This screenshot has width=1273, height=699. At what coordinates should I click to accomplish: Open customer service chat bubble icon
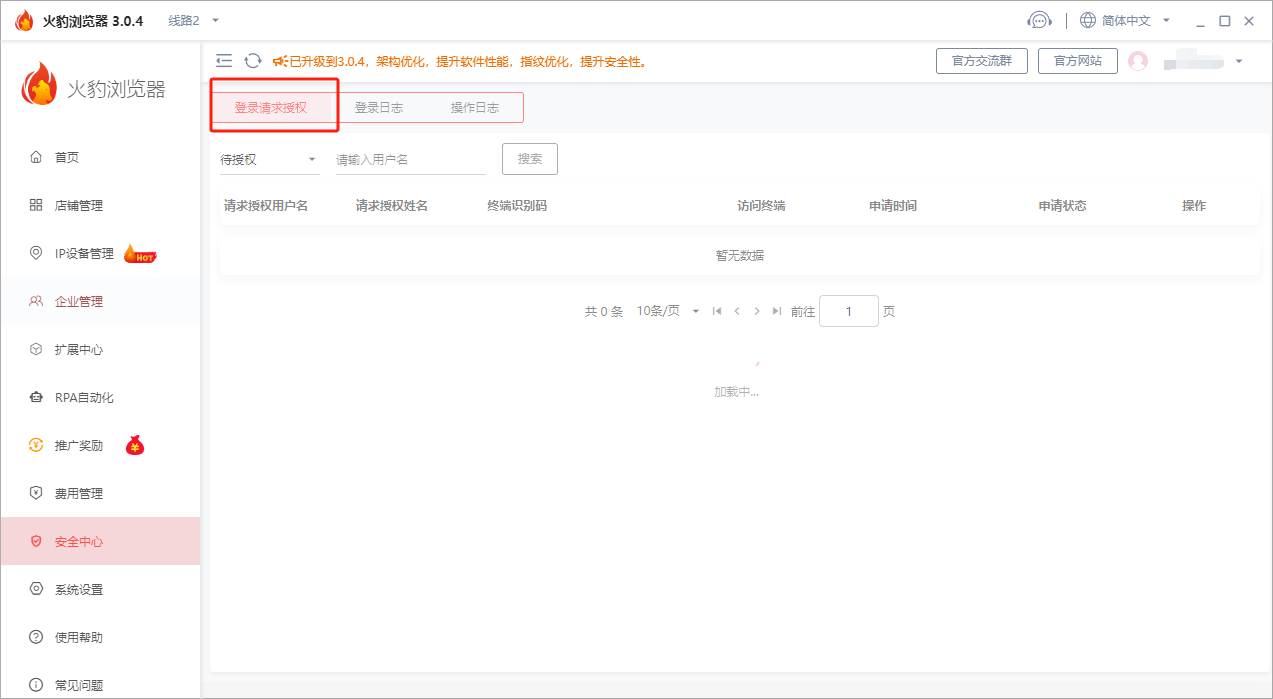(x=1040, y=20)
